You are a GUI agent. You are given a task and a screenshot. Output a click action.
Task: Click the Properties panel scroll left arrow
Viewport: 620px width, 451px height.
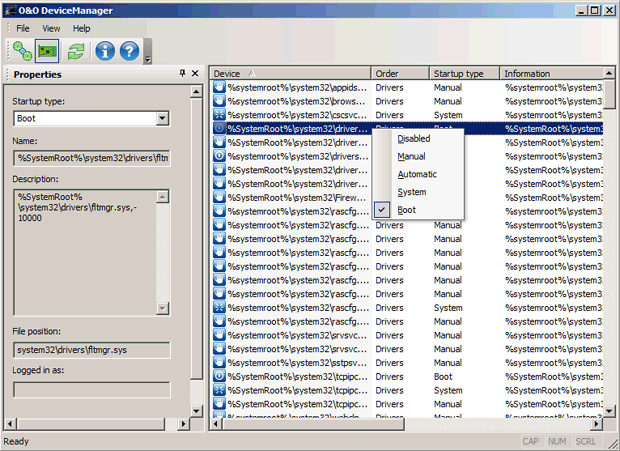(10, 424)
